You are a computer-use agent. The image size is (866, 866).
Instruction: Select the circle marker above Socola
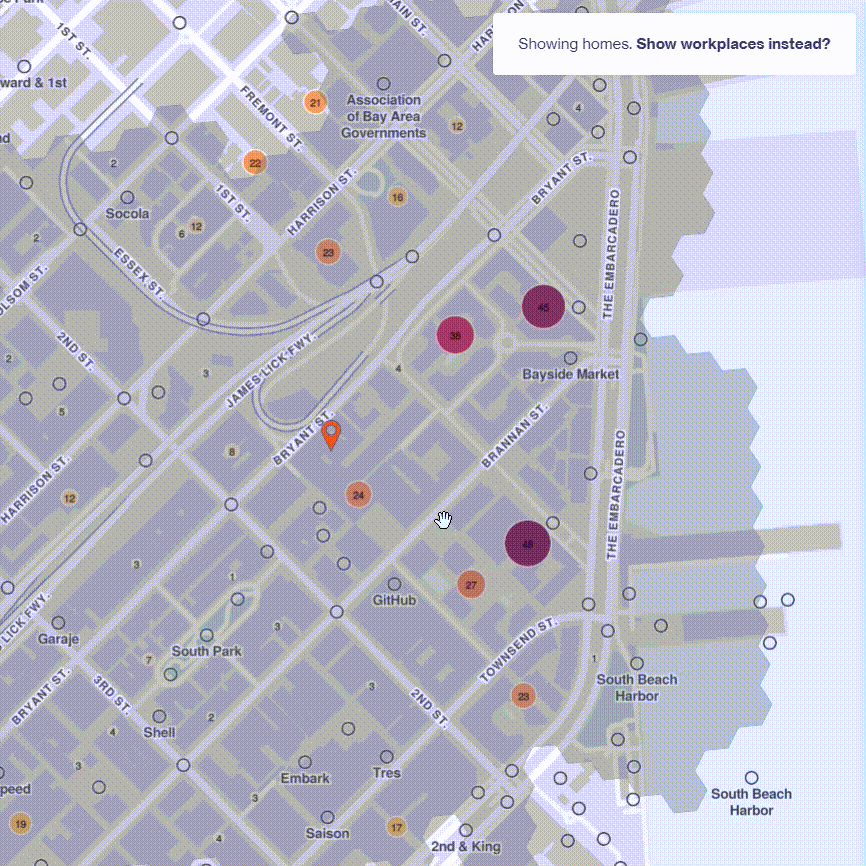point(127,198)
